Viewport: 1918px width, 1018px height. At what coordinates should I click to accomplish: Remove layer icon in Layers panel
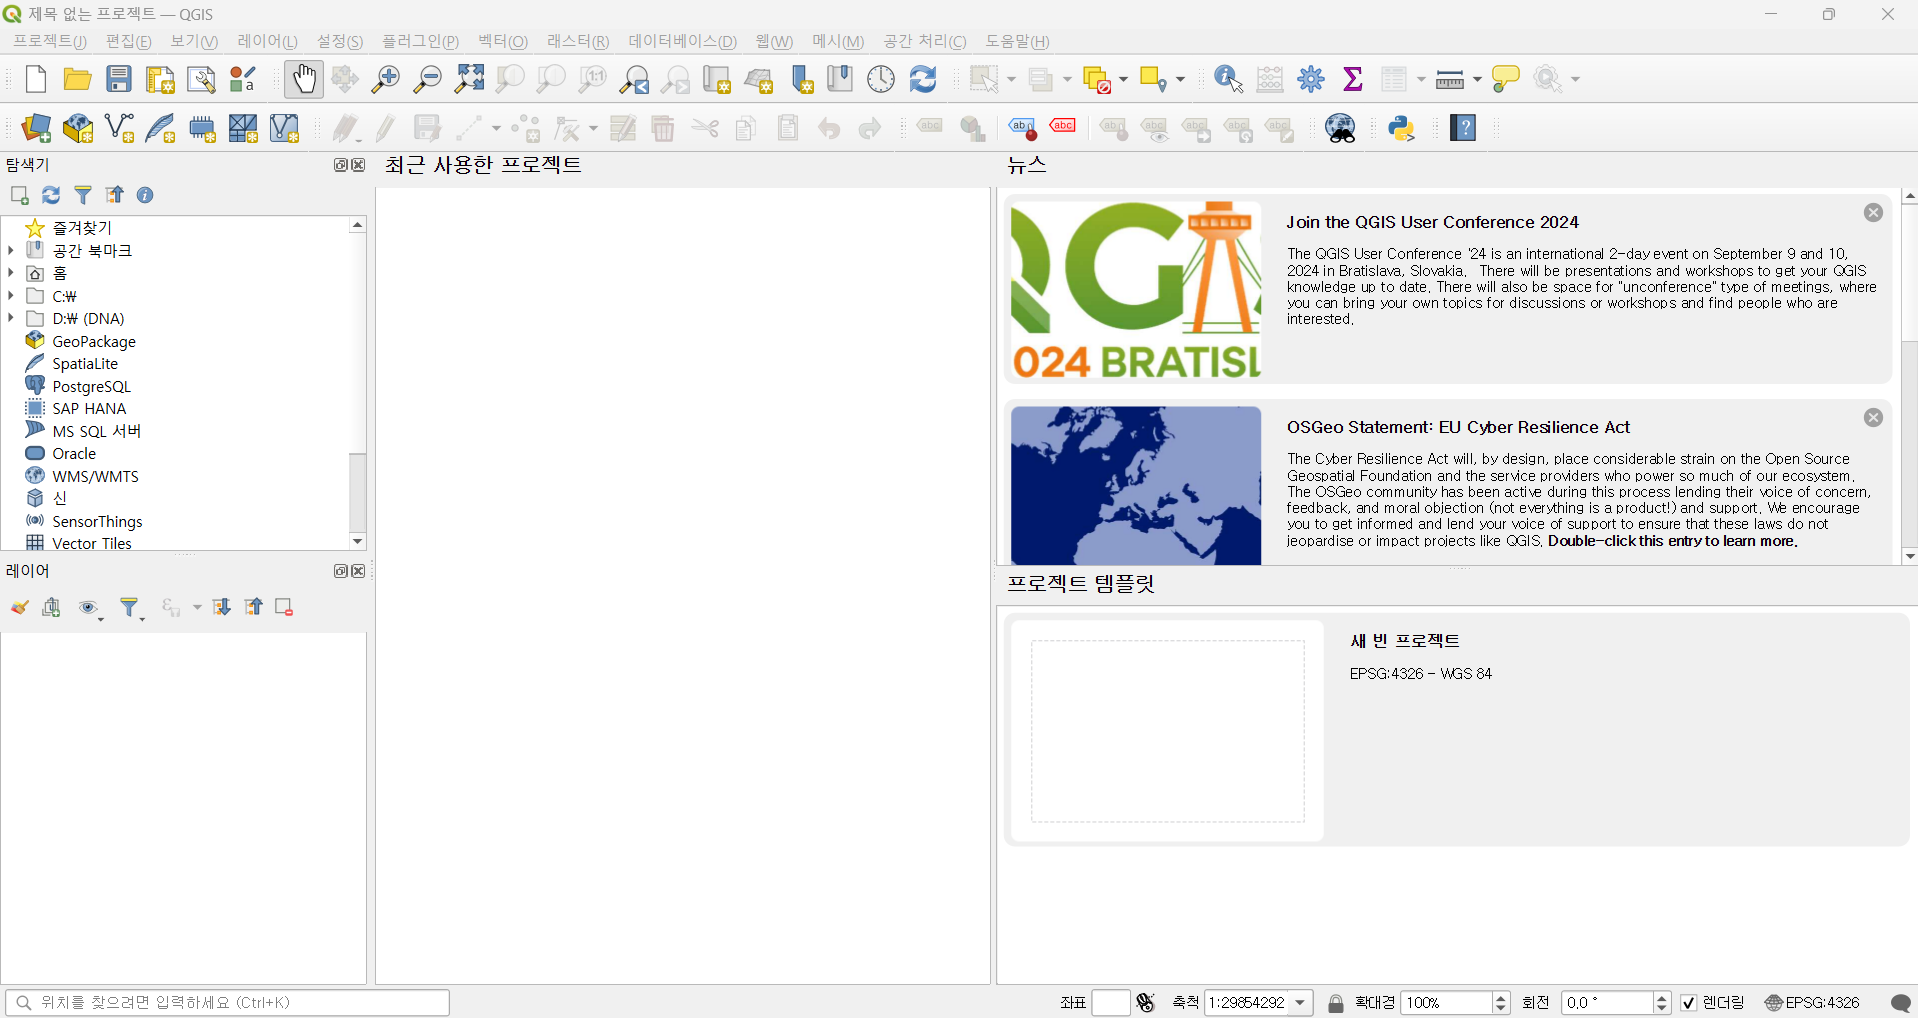point(284,607)
